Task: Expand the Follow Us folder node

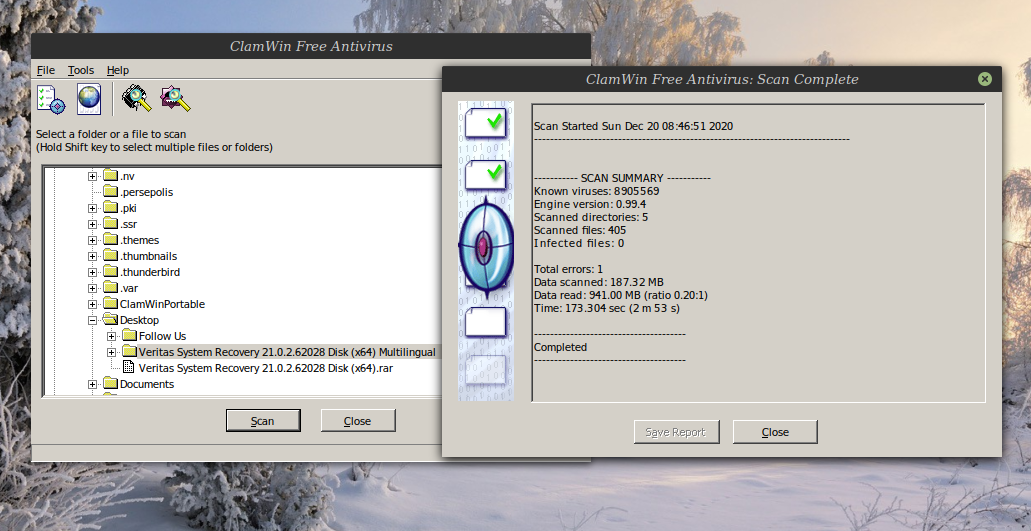Action: pos(112,336)
